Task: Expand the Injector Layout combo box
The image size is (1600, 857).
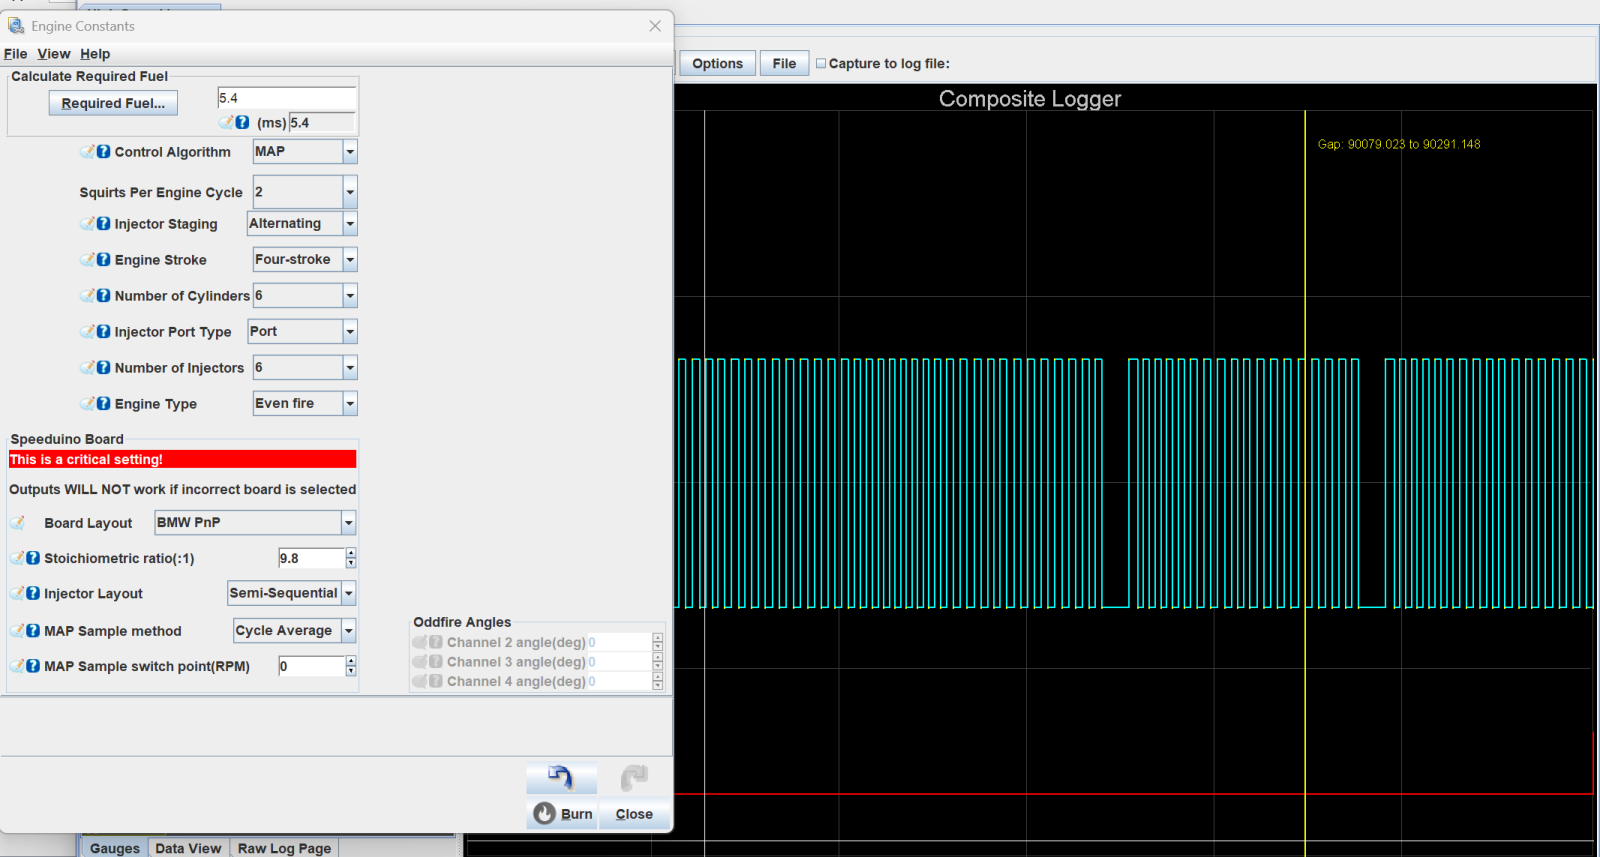Action: 348,594
